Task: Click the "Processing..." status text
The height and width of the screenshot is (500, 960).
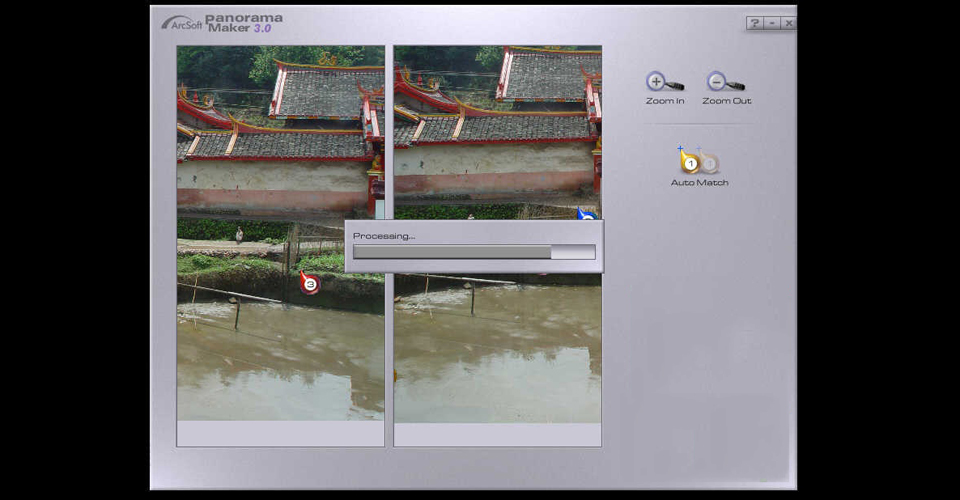Action: (x=384, y=236)
